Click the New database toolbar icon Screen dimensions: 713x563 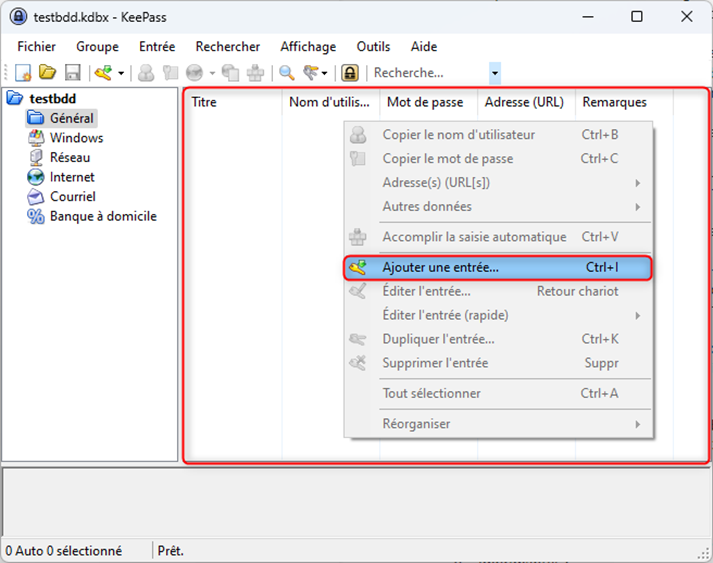(23, 73)
